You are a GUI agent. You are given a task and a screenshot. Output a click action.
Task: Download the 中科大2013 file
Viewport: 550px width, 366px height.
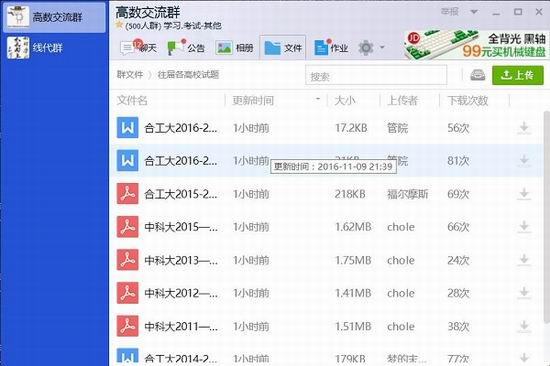[524, 260]
